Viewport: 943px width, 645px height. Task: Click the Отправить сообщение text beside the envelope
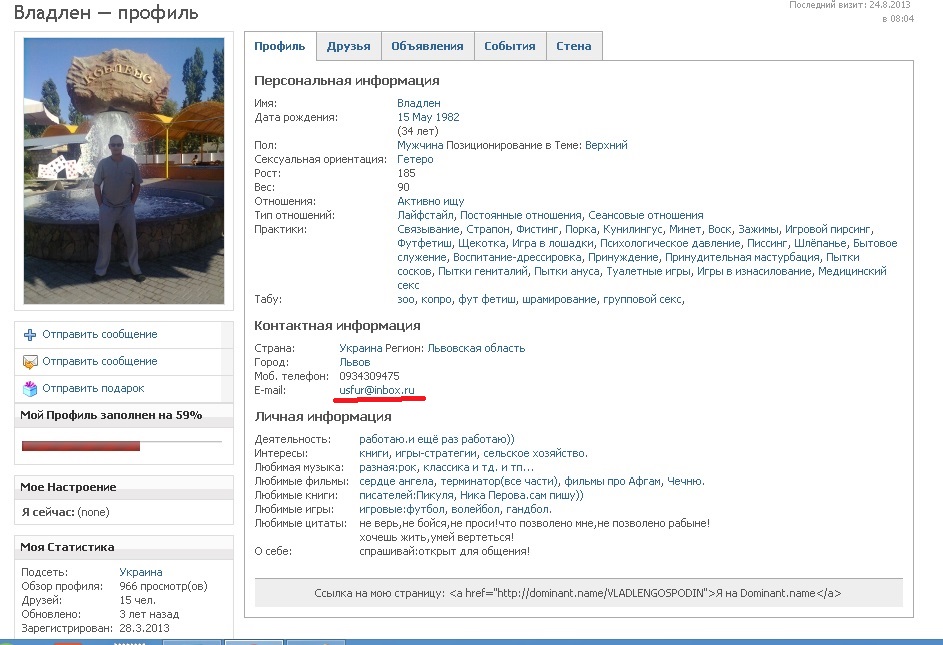click(x=100, y=361)
